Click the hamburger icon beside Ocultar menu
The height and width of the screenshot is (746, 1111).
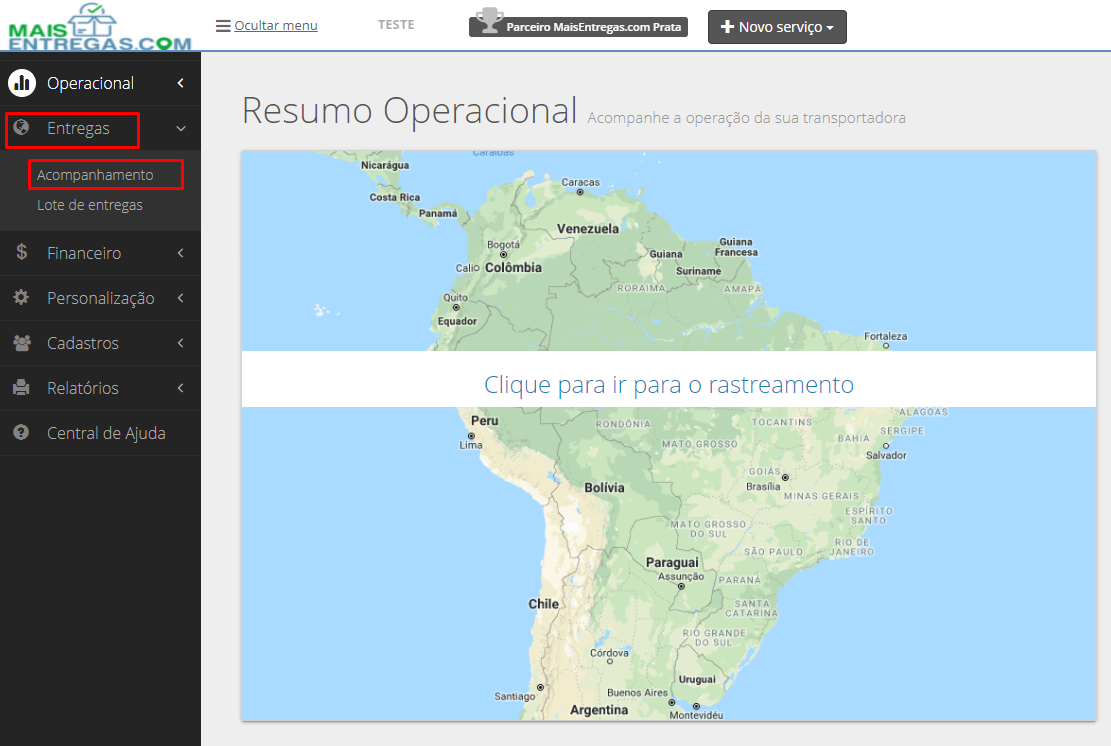pos(223,26)
